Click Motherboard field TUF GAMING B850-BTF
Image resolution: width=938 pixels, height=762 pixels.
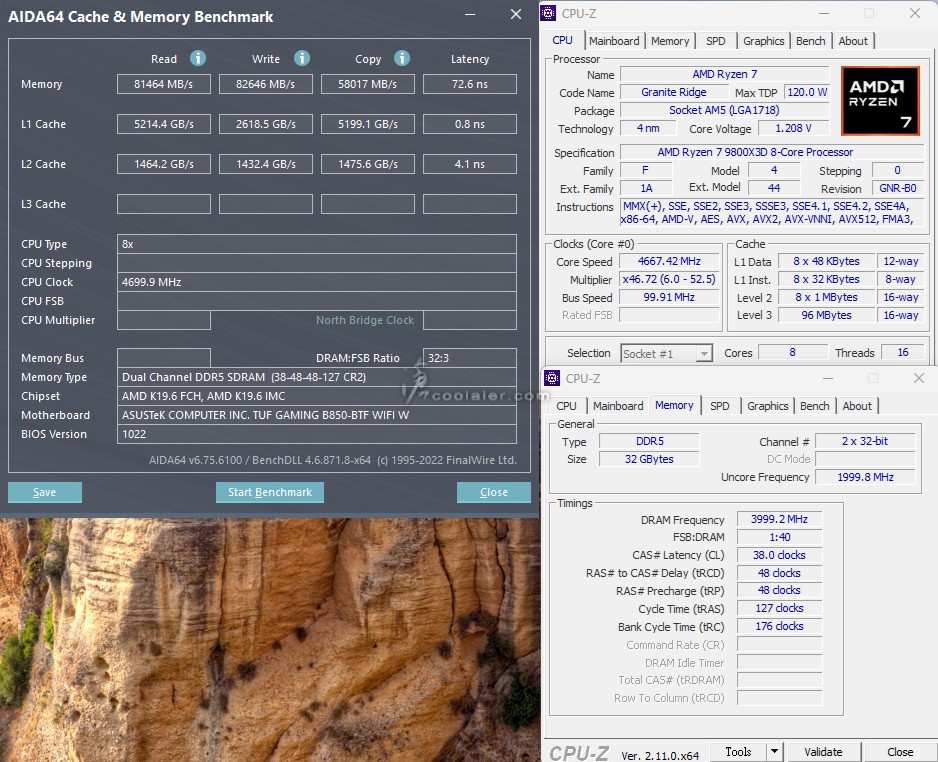coord(316,415)
